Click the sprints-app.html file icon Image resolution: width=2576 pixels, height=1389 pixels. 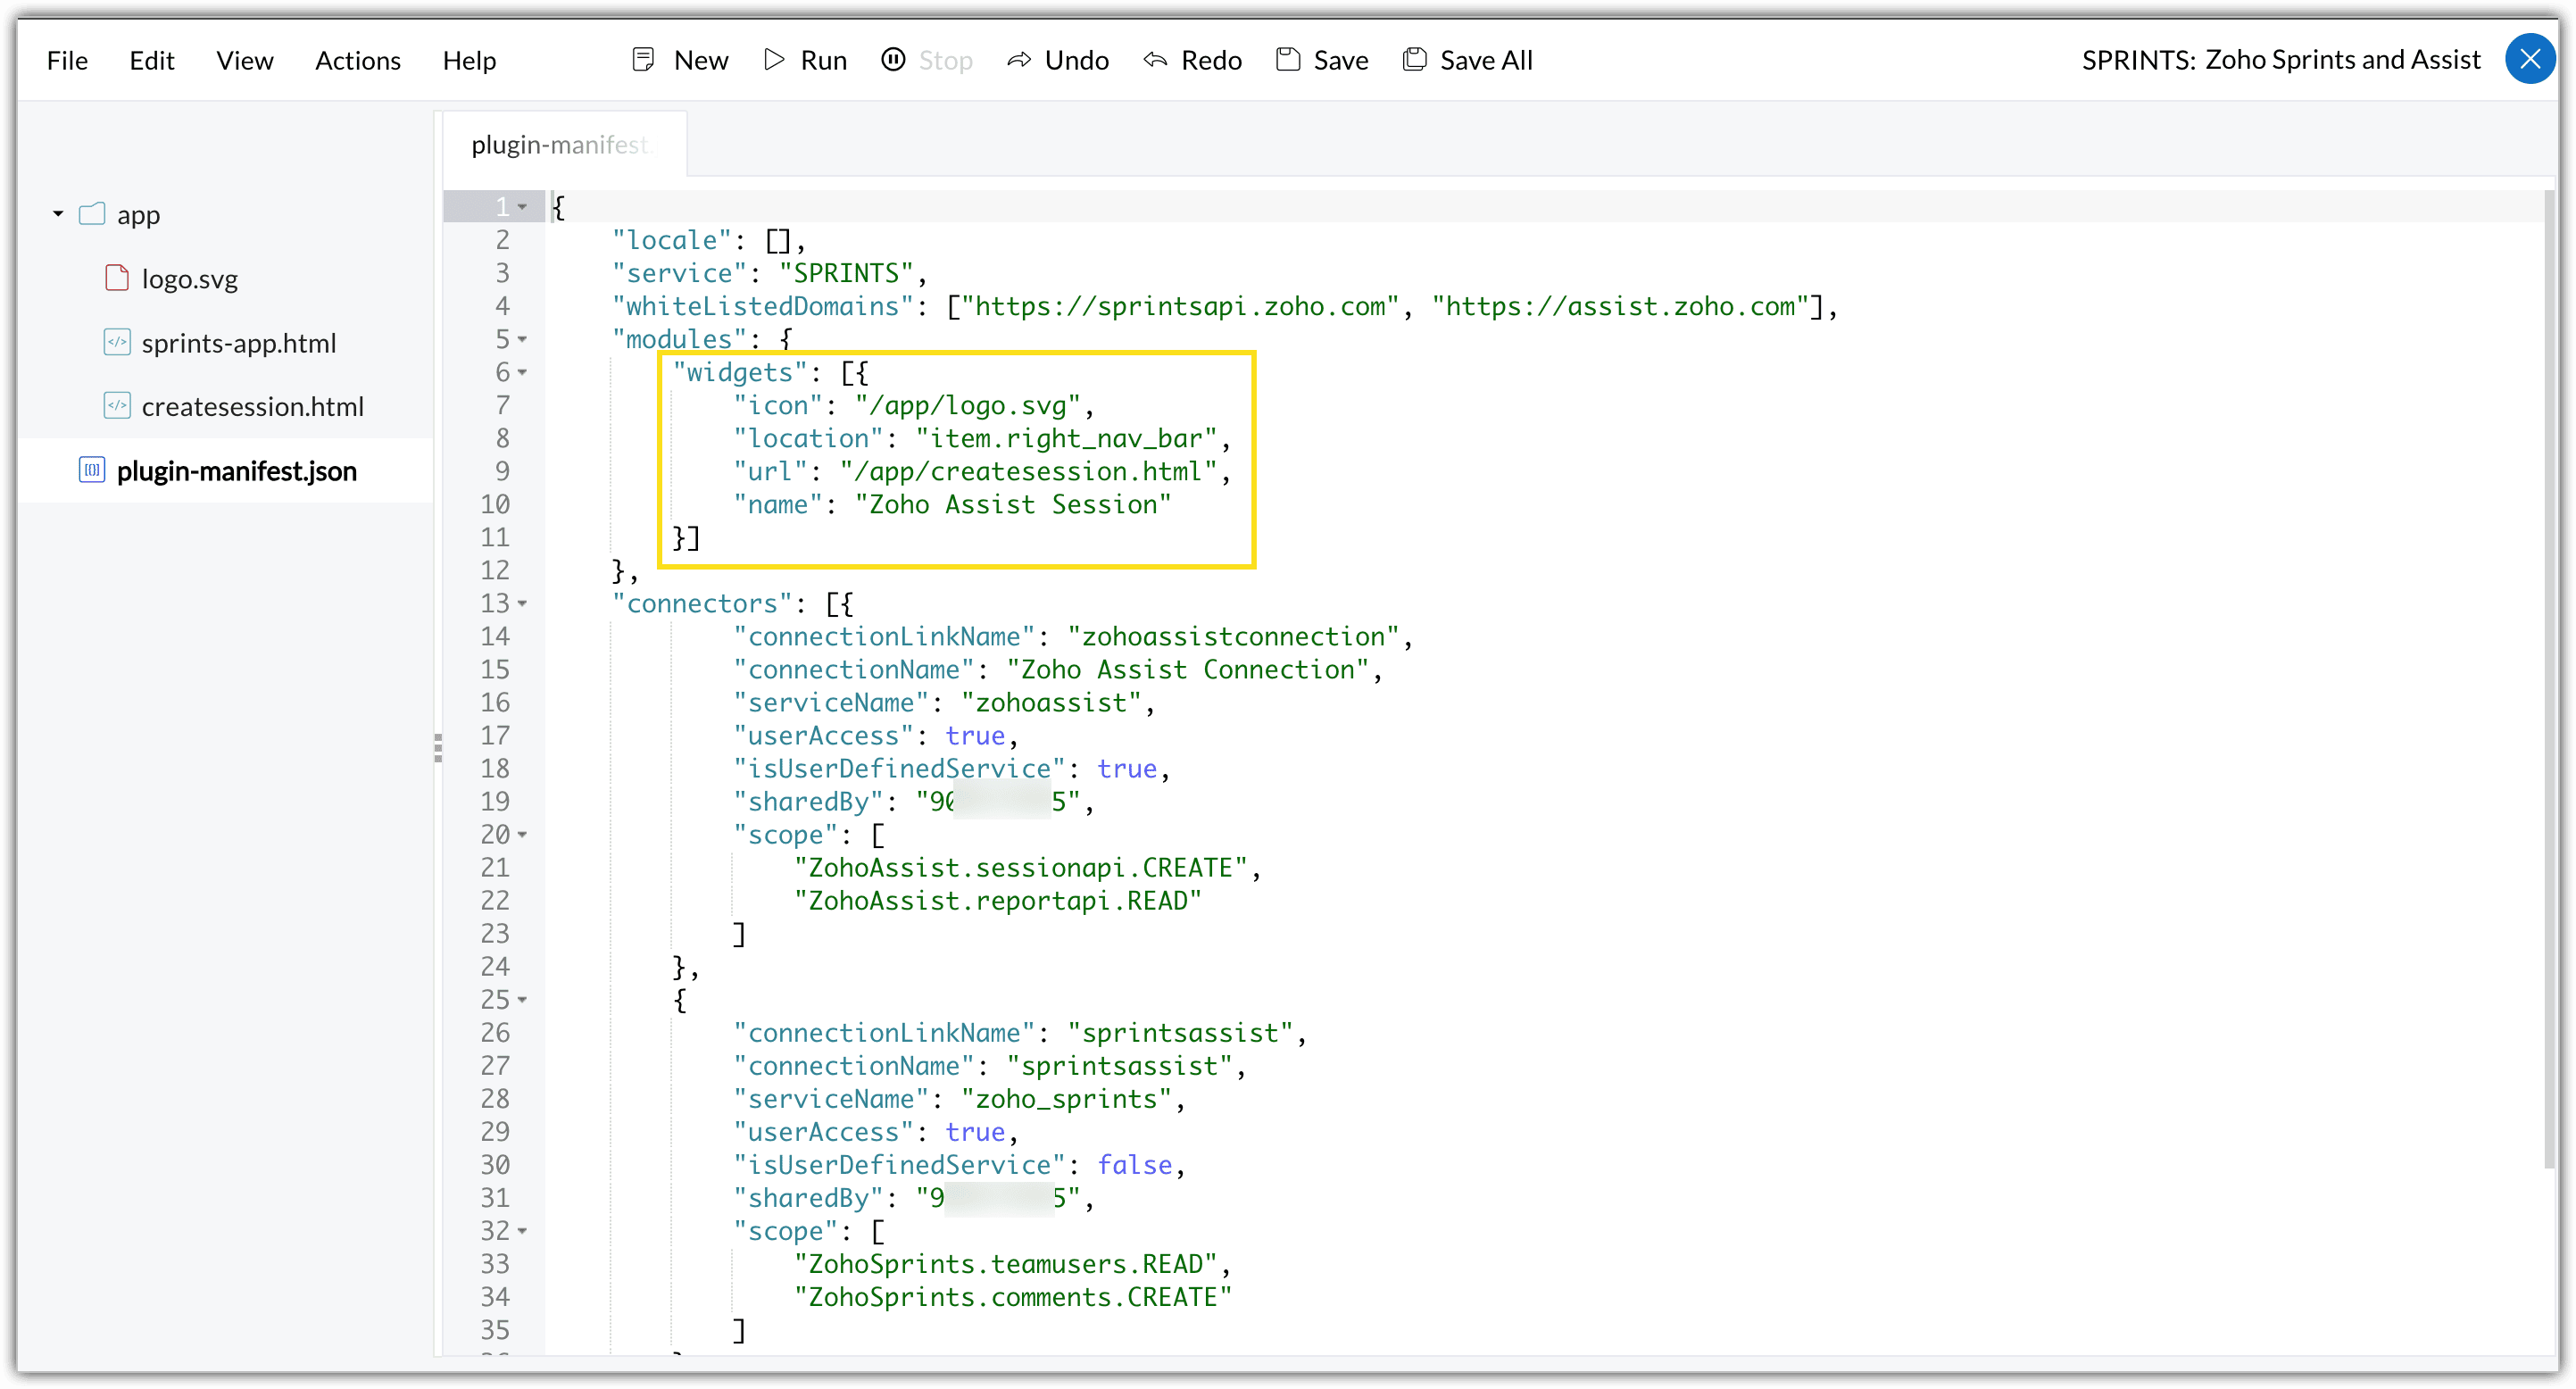(x=117, y=342)
